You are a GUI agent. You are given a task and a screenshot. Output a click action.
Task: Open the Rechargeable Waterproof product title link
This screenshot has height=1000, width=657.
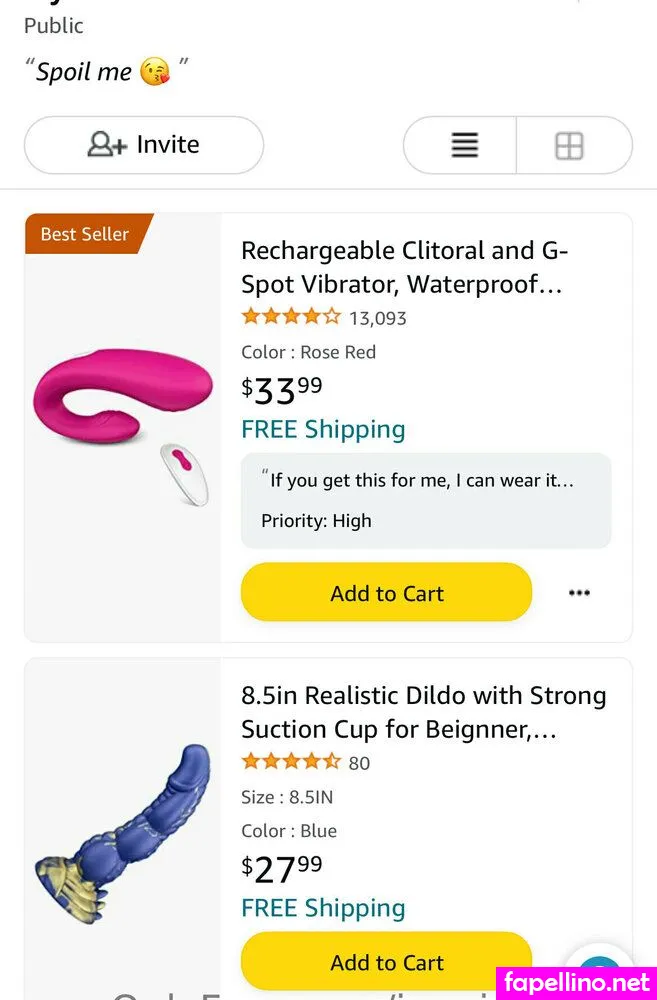point(404,267)
